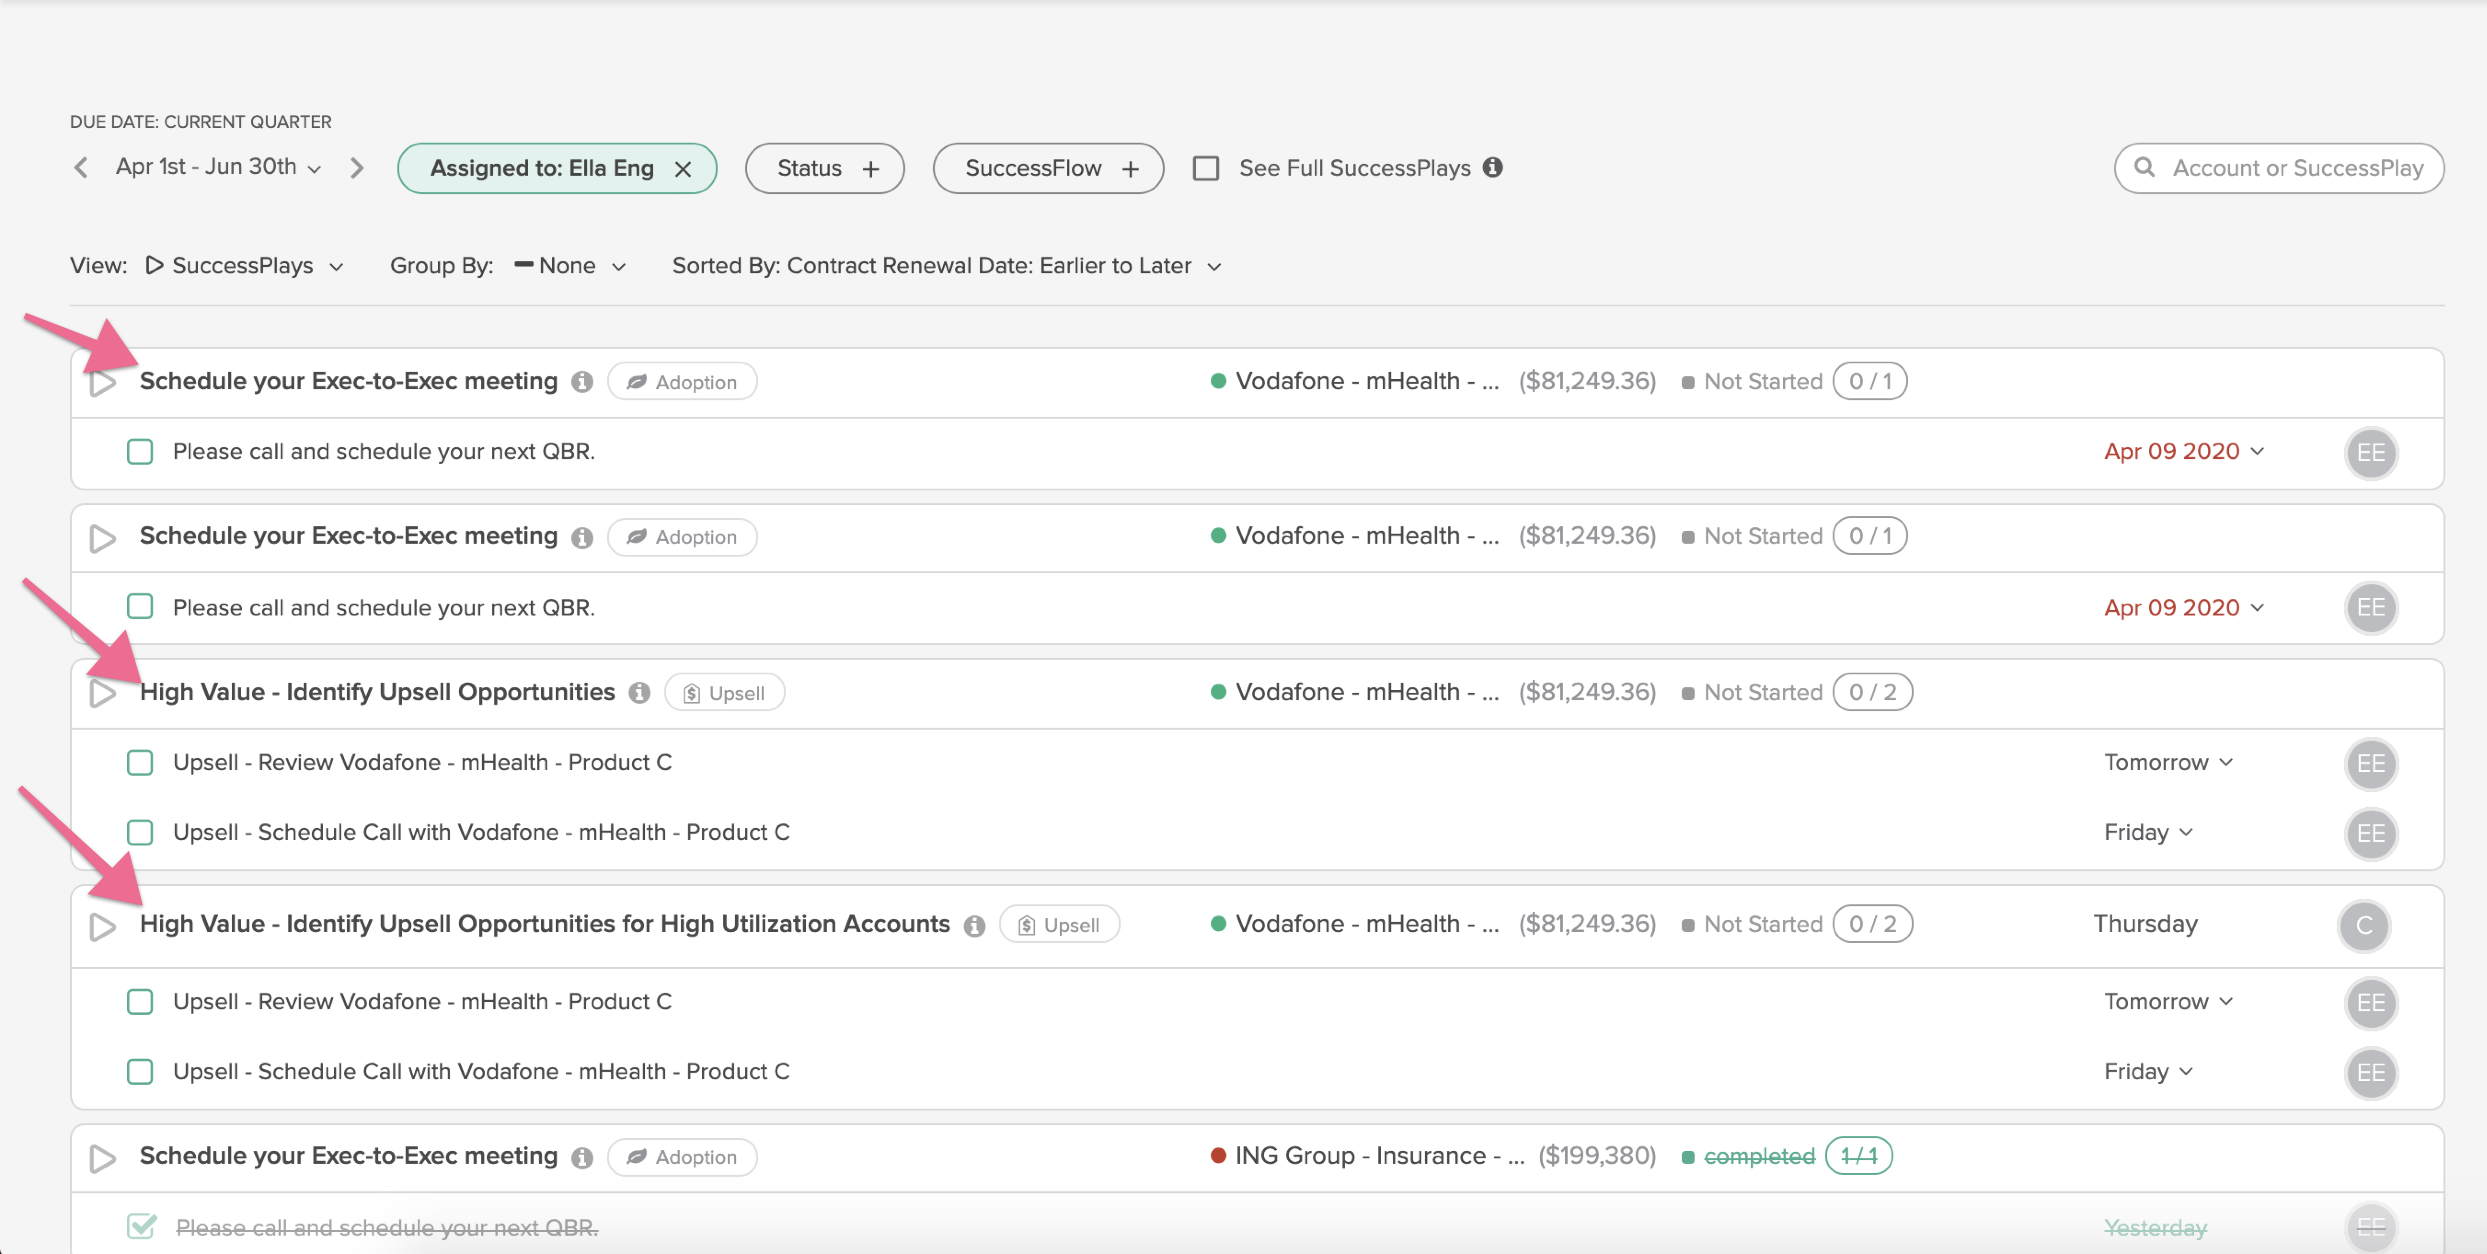Click EE avatar on first Schedule Call task
This screenshot has height=1254, width=2487.
pyautogui.click(x=2371, y=834)
